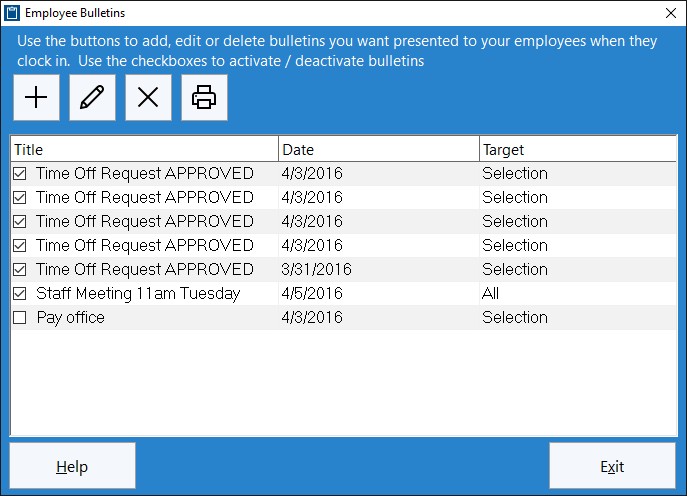
Task: Toggle the first Time Off Request checkbox
Action: (20, 174)
